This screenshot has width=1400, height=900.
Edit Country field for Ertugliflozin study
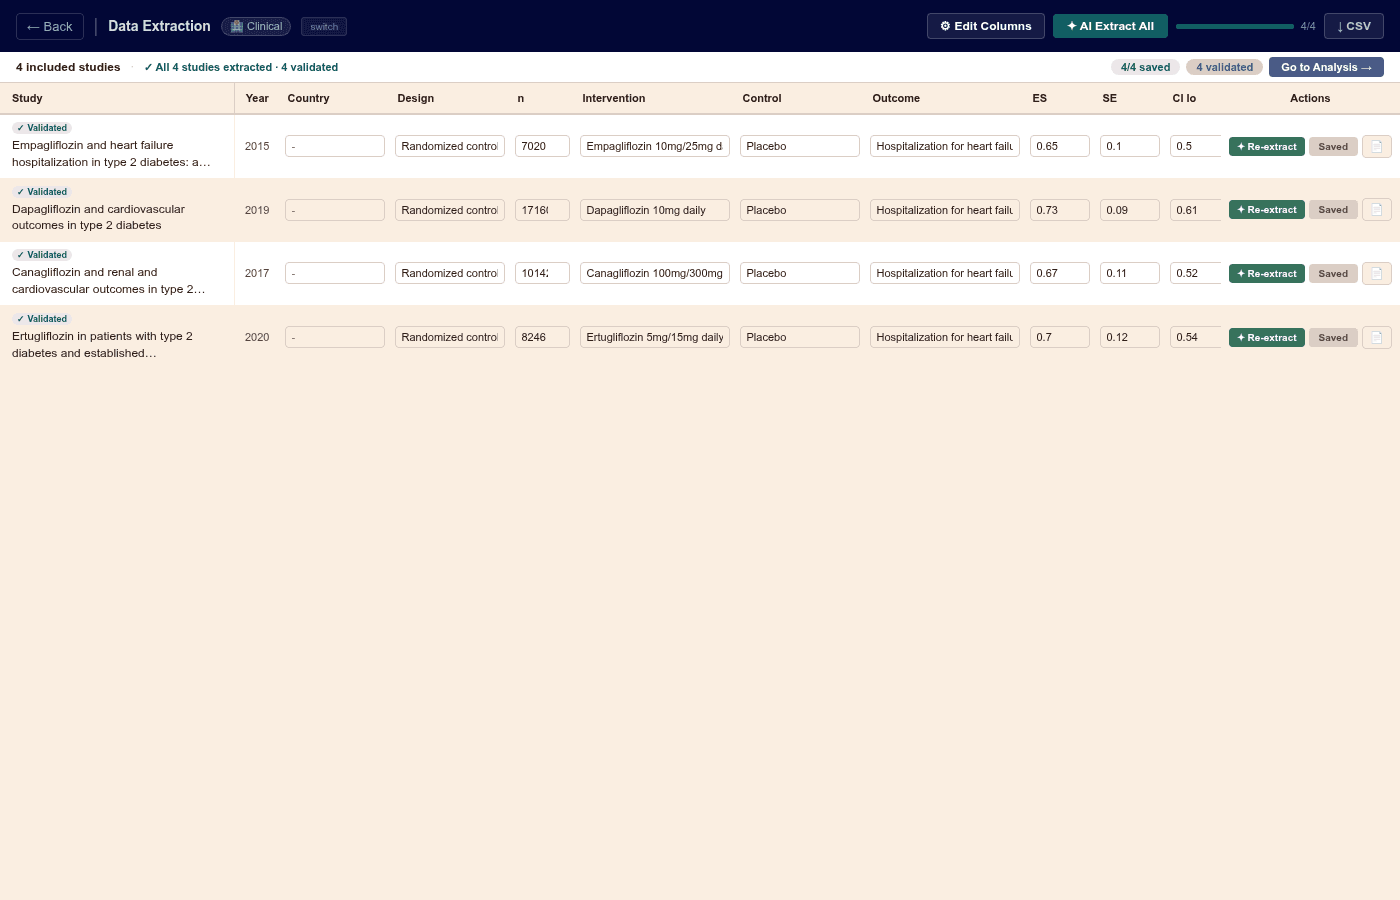335,337
